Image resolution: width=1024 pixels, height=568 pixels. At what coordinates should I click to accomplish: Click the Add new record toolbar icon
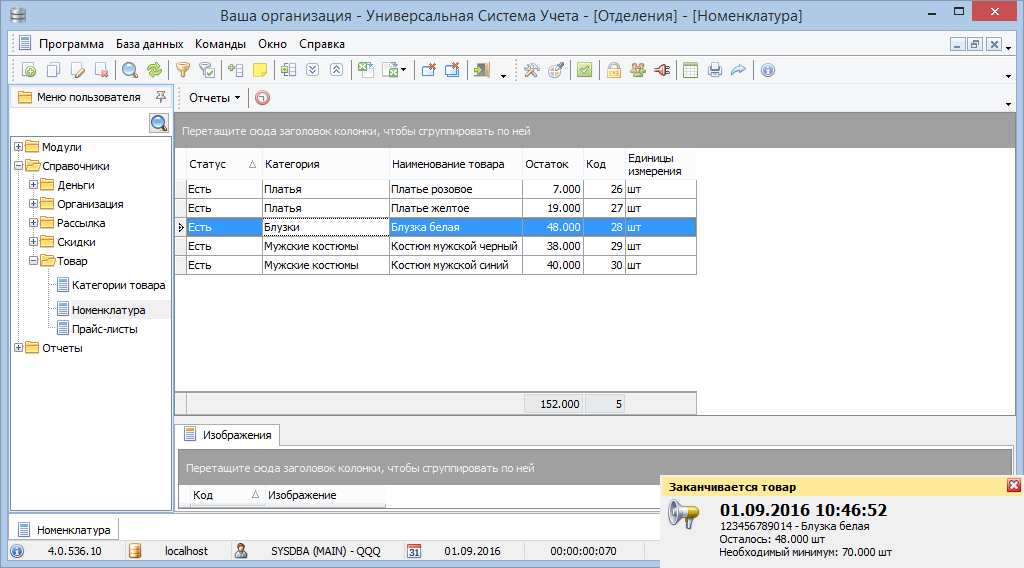(29, 70)
